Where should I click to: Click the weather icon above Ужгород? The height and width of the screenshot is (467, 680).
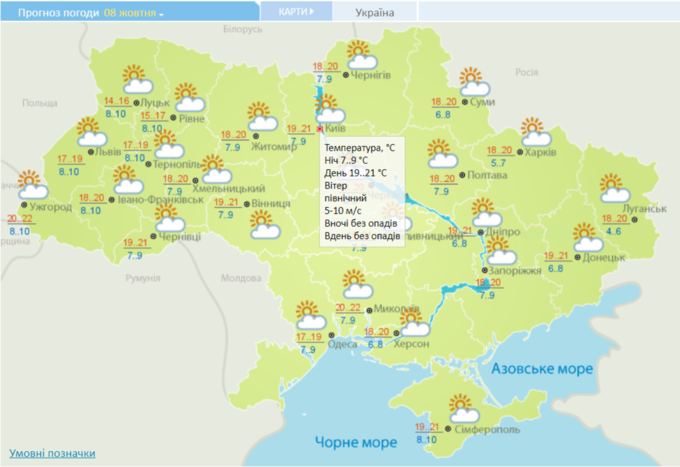click(x=33, y=184)
